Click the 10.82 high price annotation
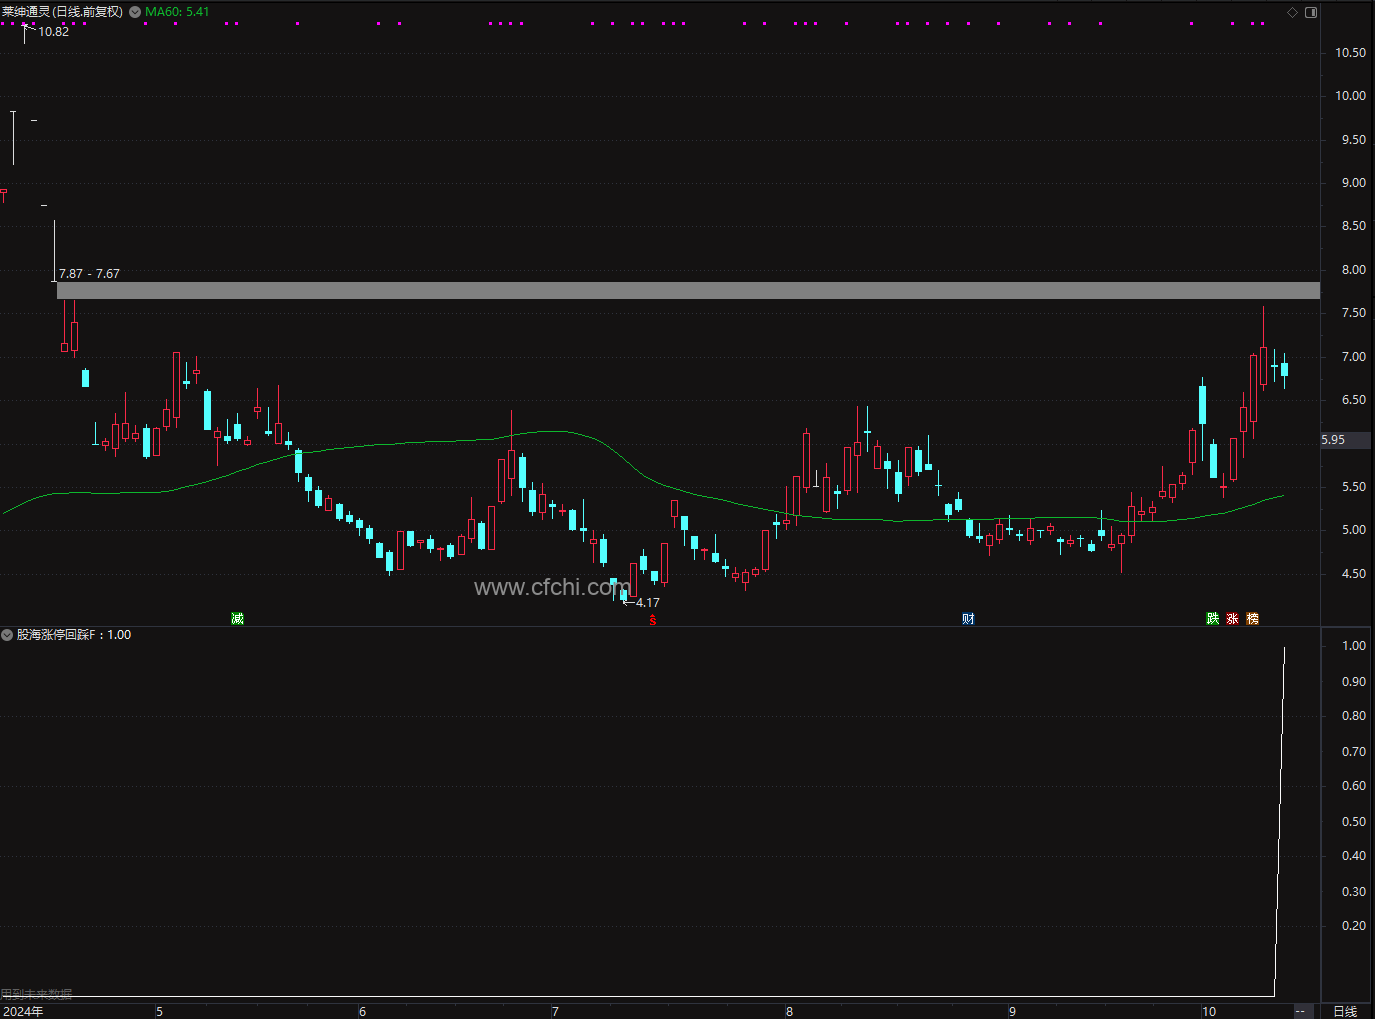 (54, 32)
